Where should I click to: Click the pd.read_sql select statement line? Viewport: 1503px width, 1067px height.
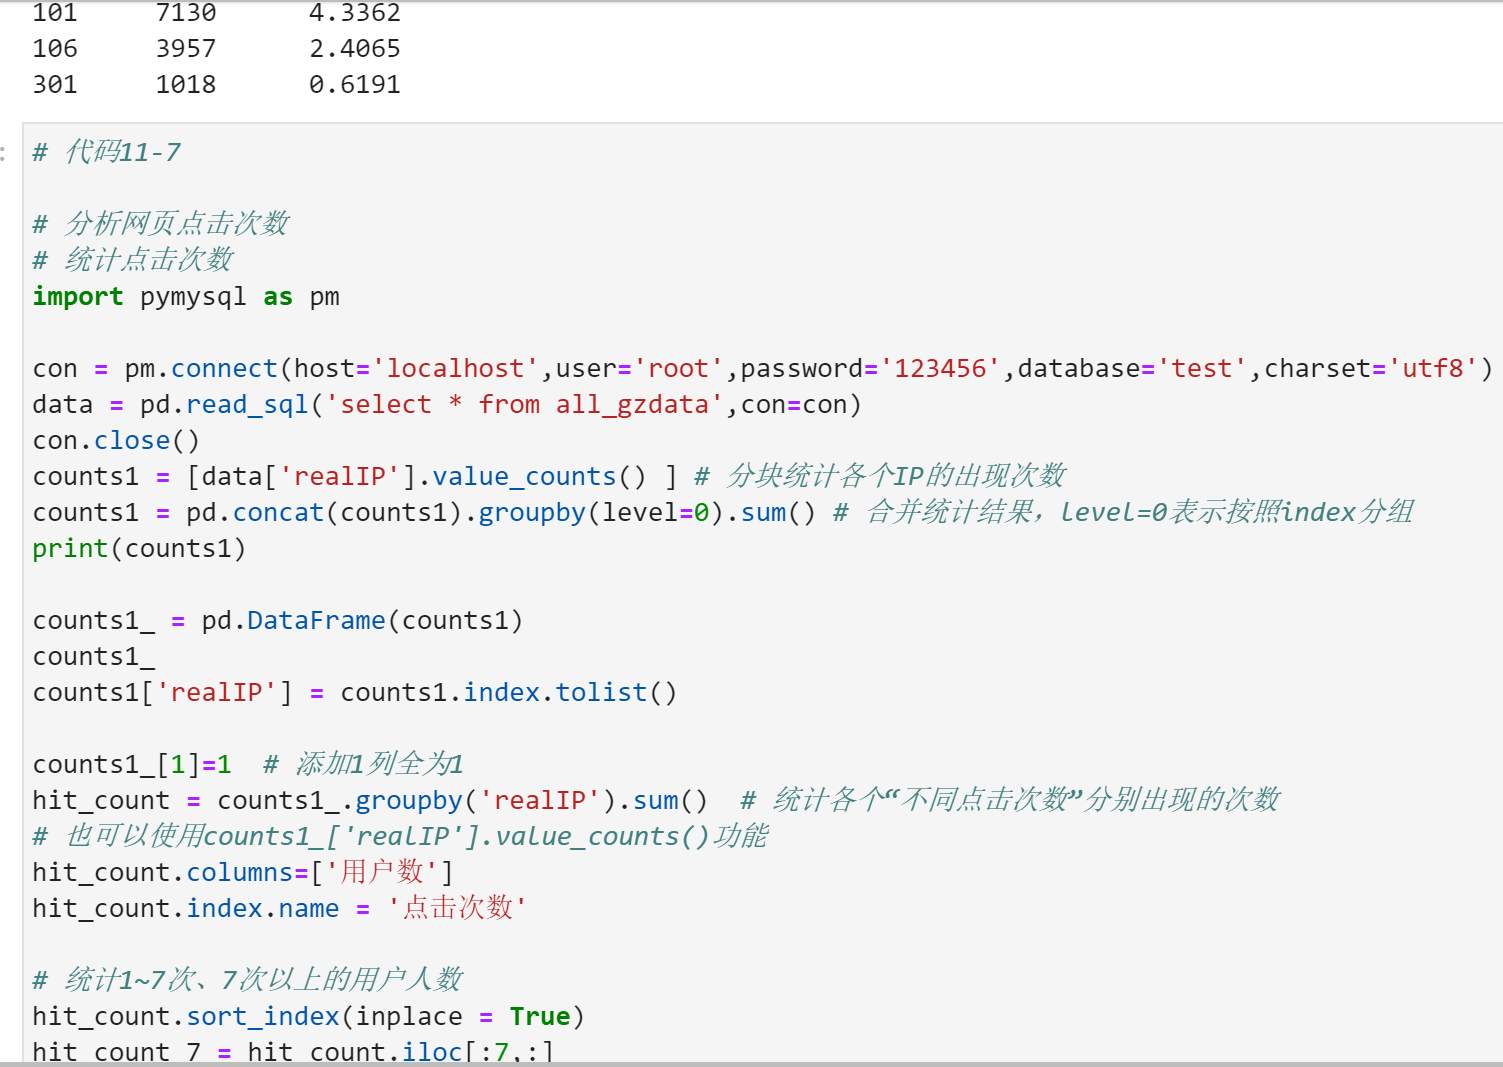tap(446, 405)
